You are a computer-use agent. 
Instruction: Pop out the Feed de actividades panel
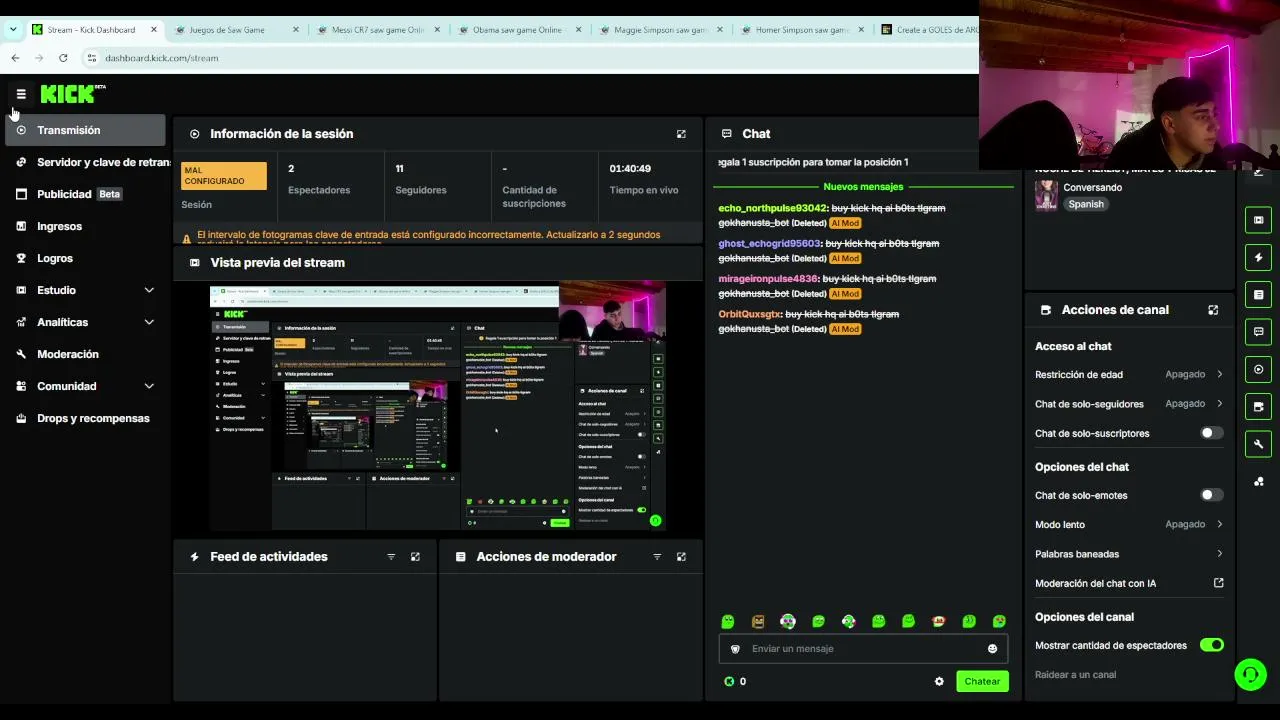pyautogui.click(x=415, y=557)
